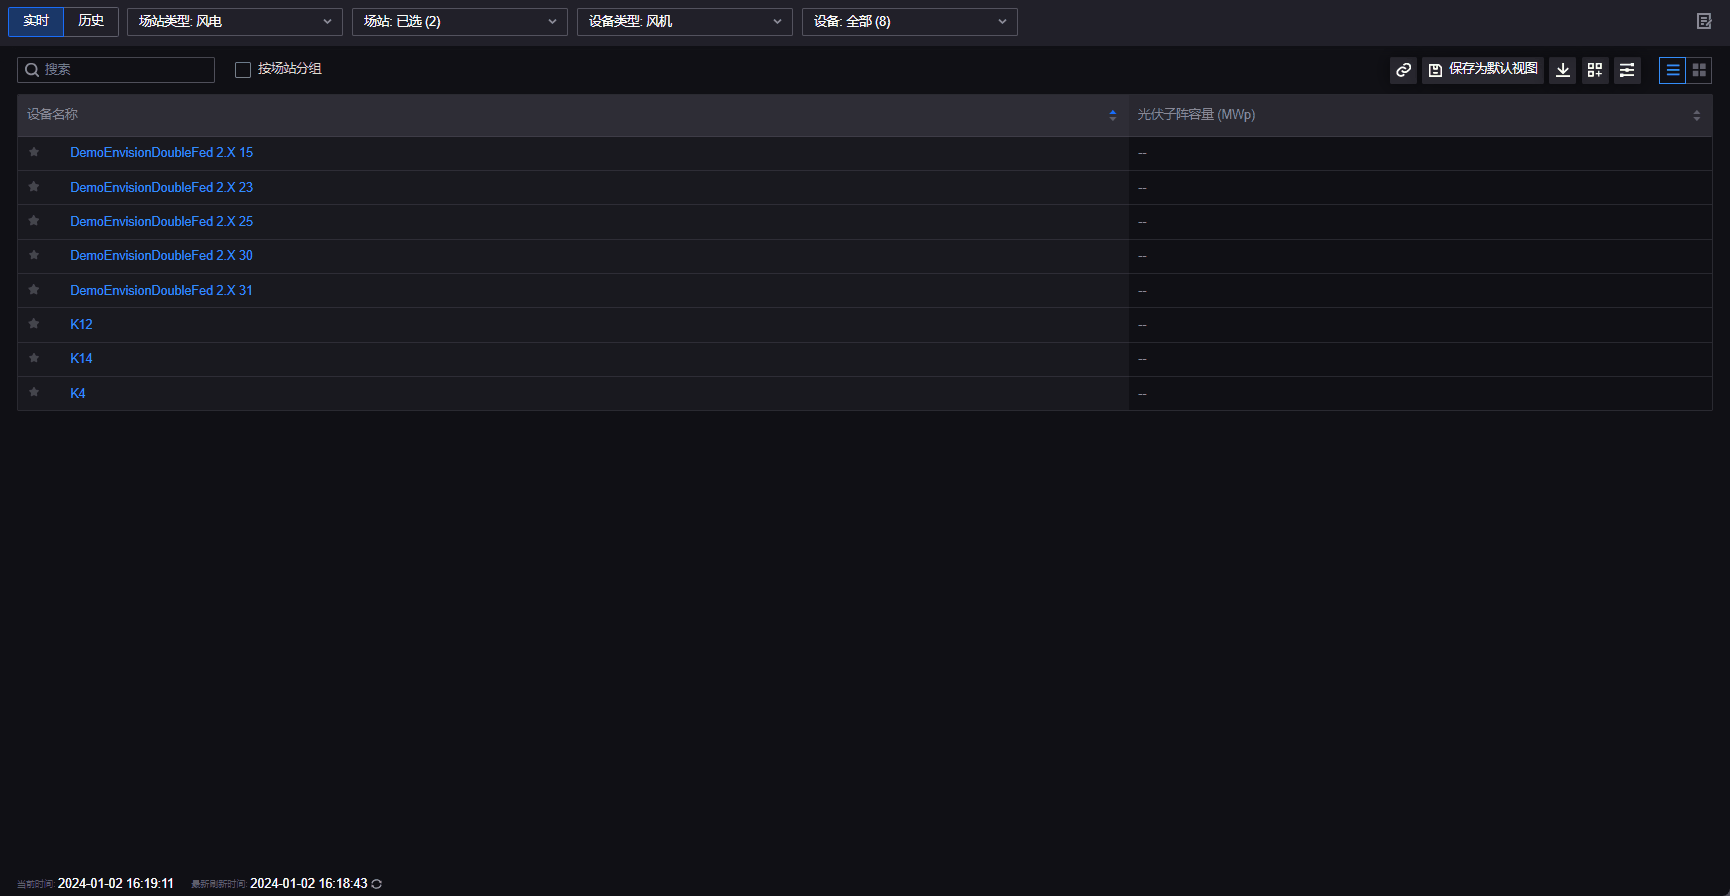
Task: Select the 实时 tab
Action: (x=36, y=21)
